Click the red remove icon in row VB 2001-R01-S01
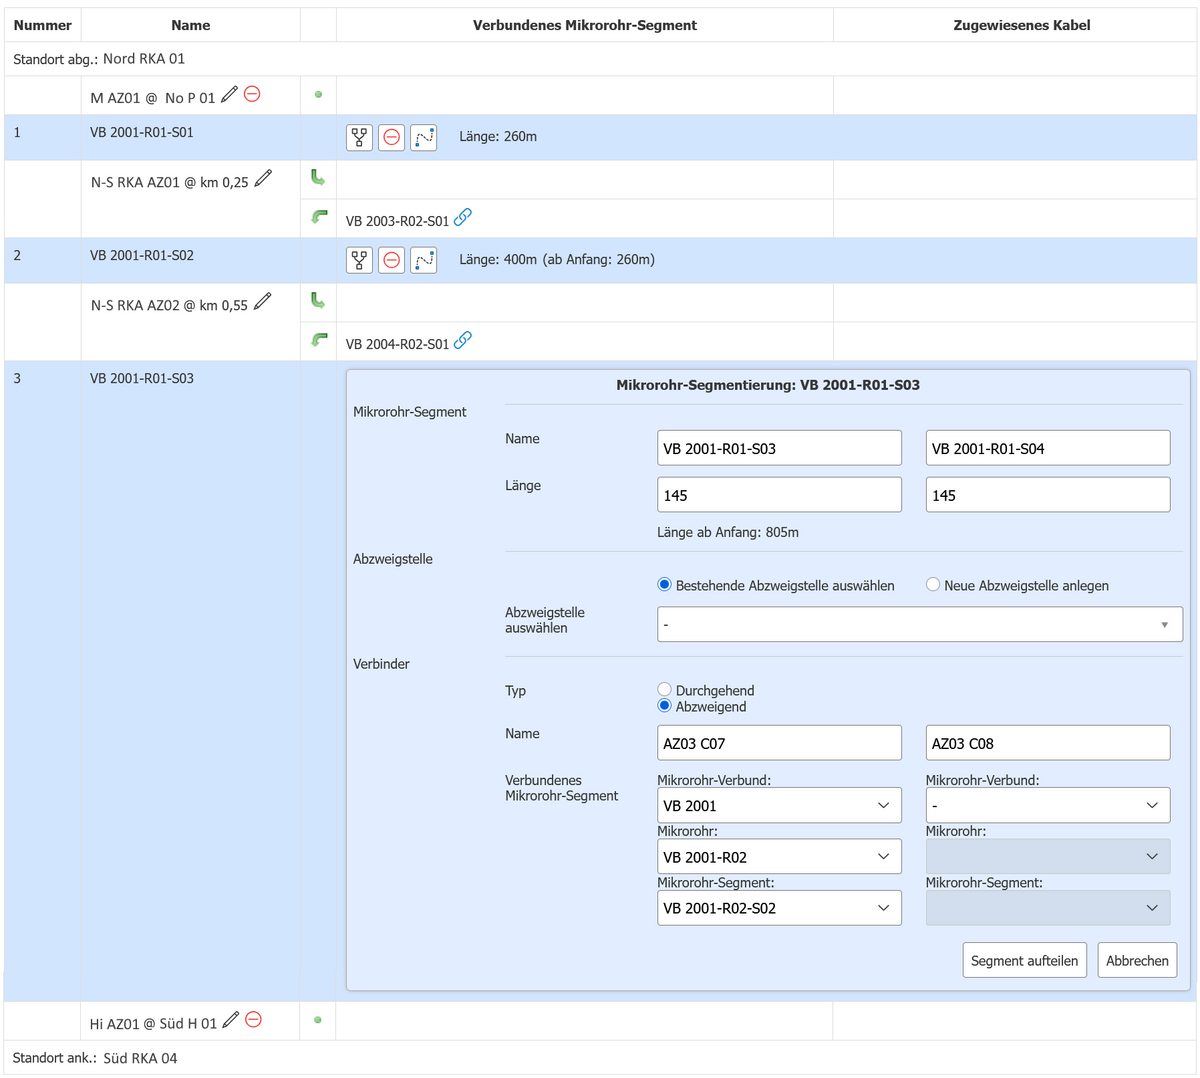1200x1078 pixels. pyautogui.click(x=392, y=137)
